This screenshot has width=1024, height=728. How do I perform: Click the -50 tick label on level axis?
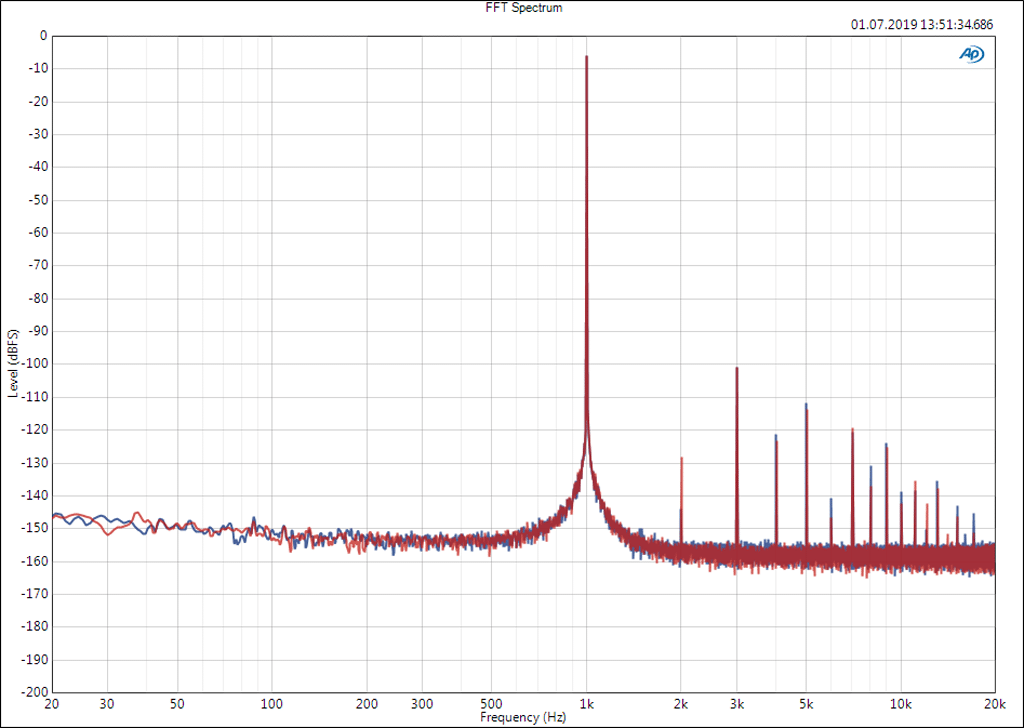coord(38,200)
